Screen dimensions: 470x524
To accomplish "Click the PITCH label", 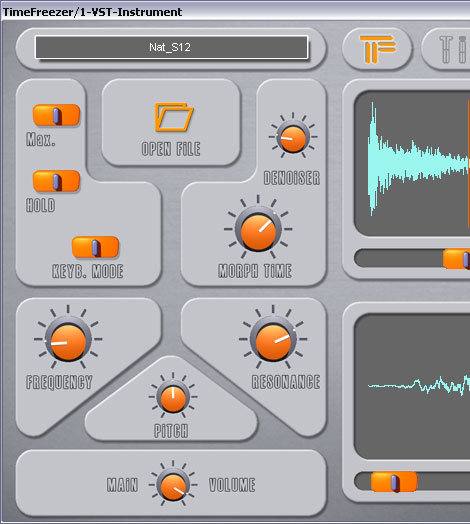I will coord(171,431).
